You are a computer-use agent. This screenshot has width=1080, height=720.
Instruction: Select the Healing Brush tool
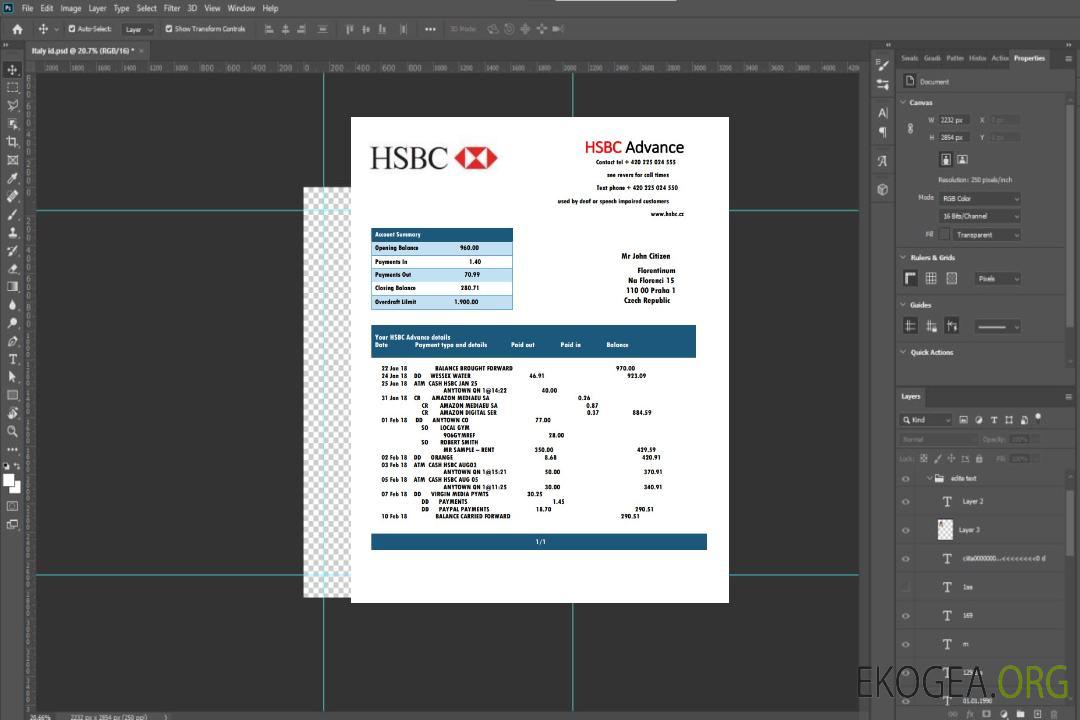(x=12, y=196)
